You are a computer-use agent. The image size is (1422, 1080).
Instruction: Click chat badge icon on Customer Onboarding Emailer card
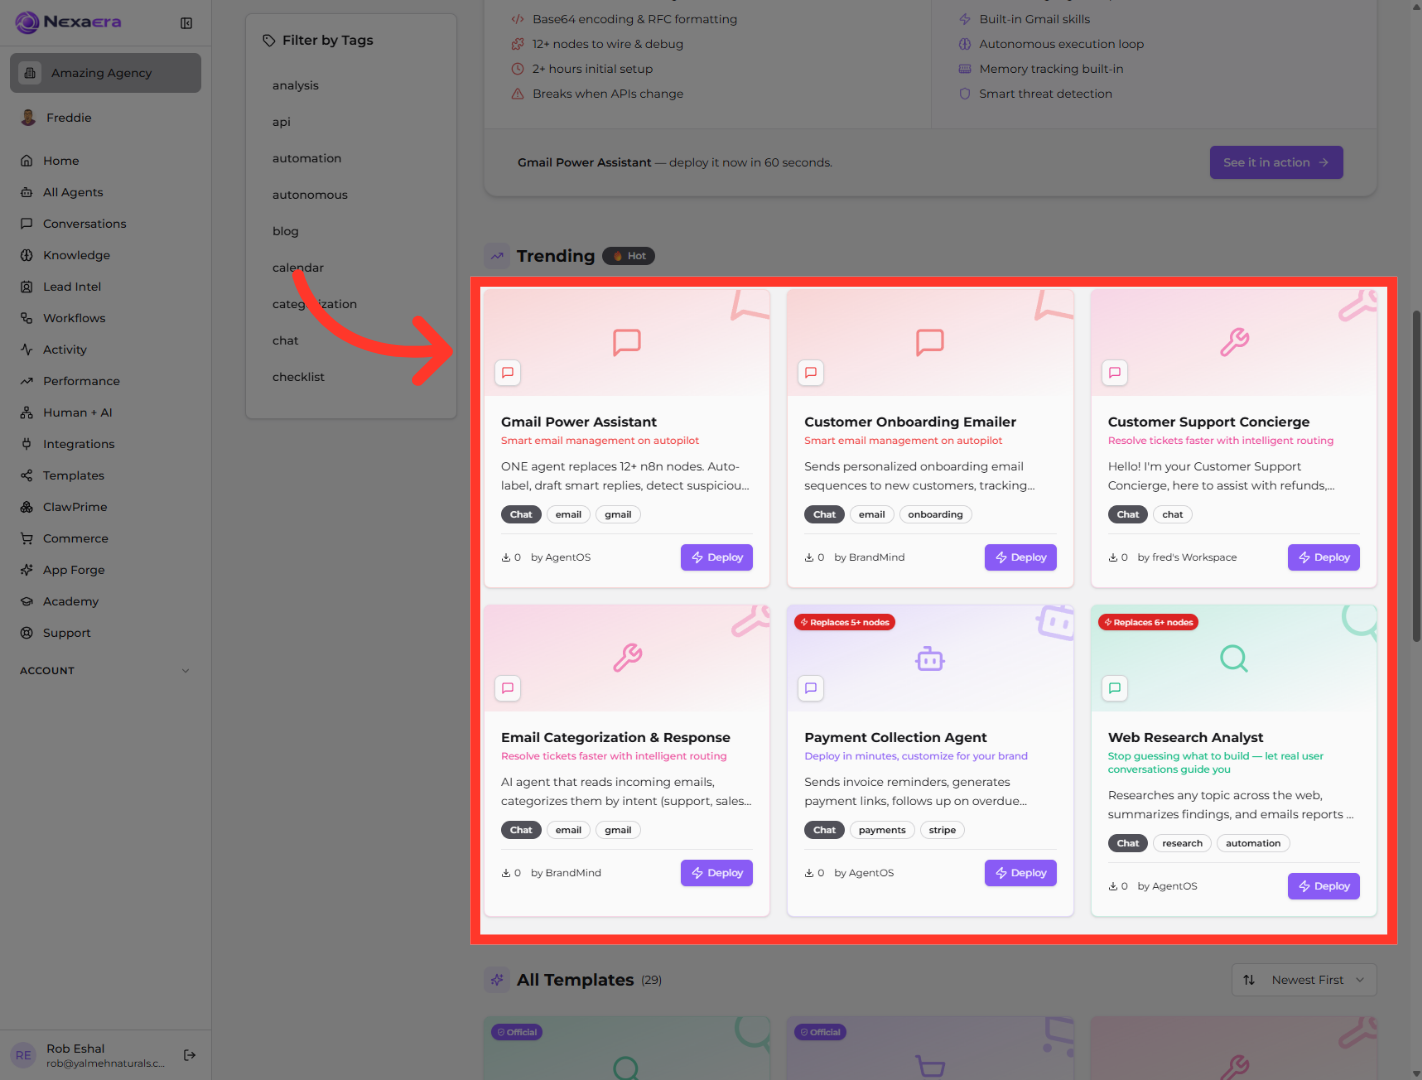point(811,373)
